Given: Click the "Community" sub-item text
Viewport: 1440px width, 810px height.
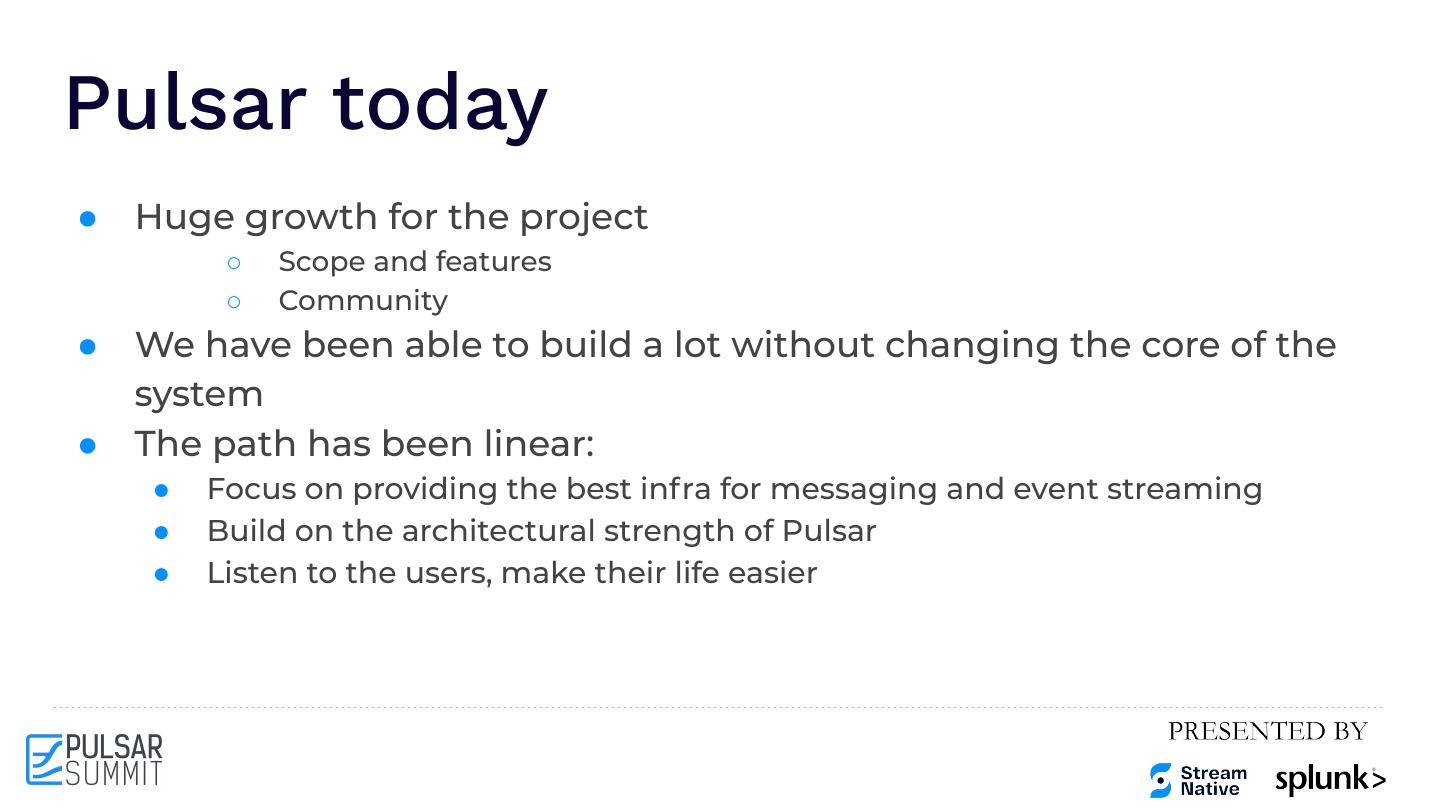Looking at the screenshot, I should pos(363,301).
